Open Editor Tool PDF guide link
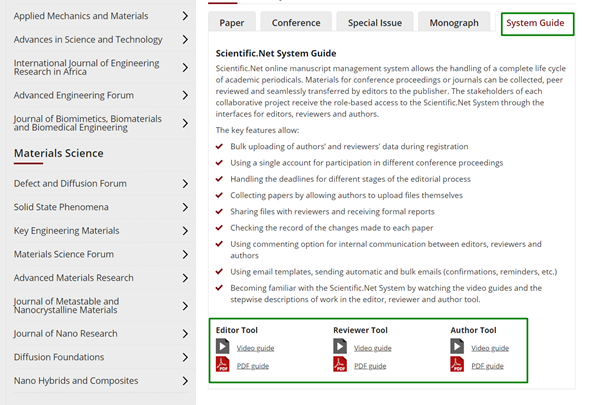 pyautogui.click(x=253, y=366)
